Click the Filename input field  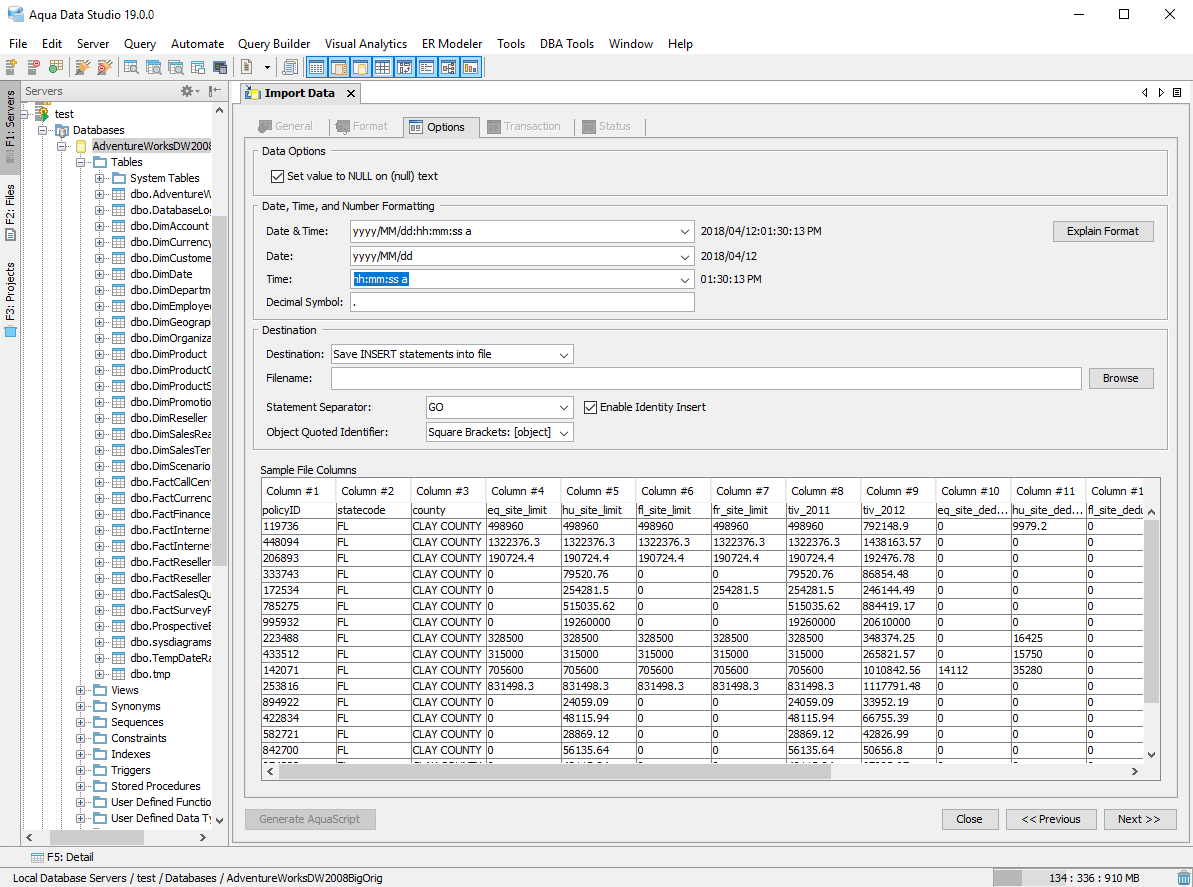pos(706,378)
